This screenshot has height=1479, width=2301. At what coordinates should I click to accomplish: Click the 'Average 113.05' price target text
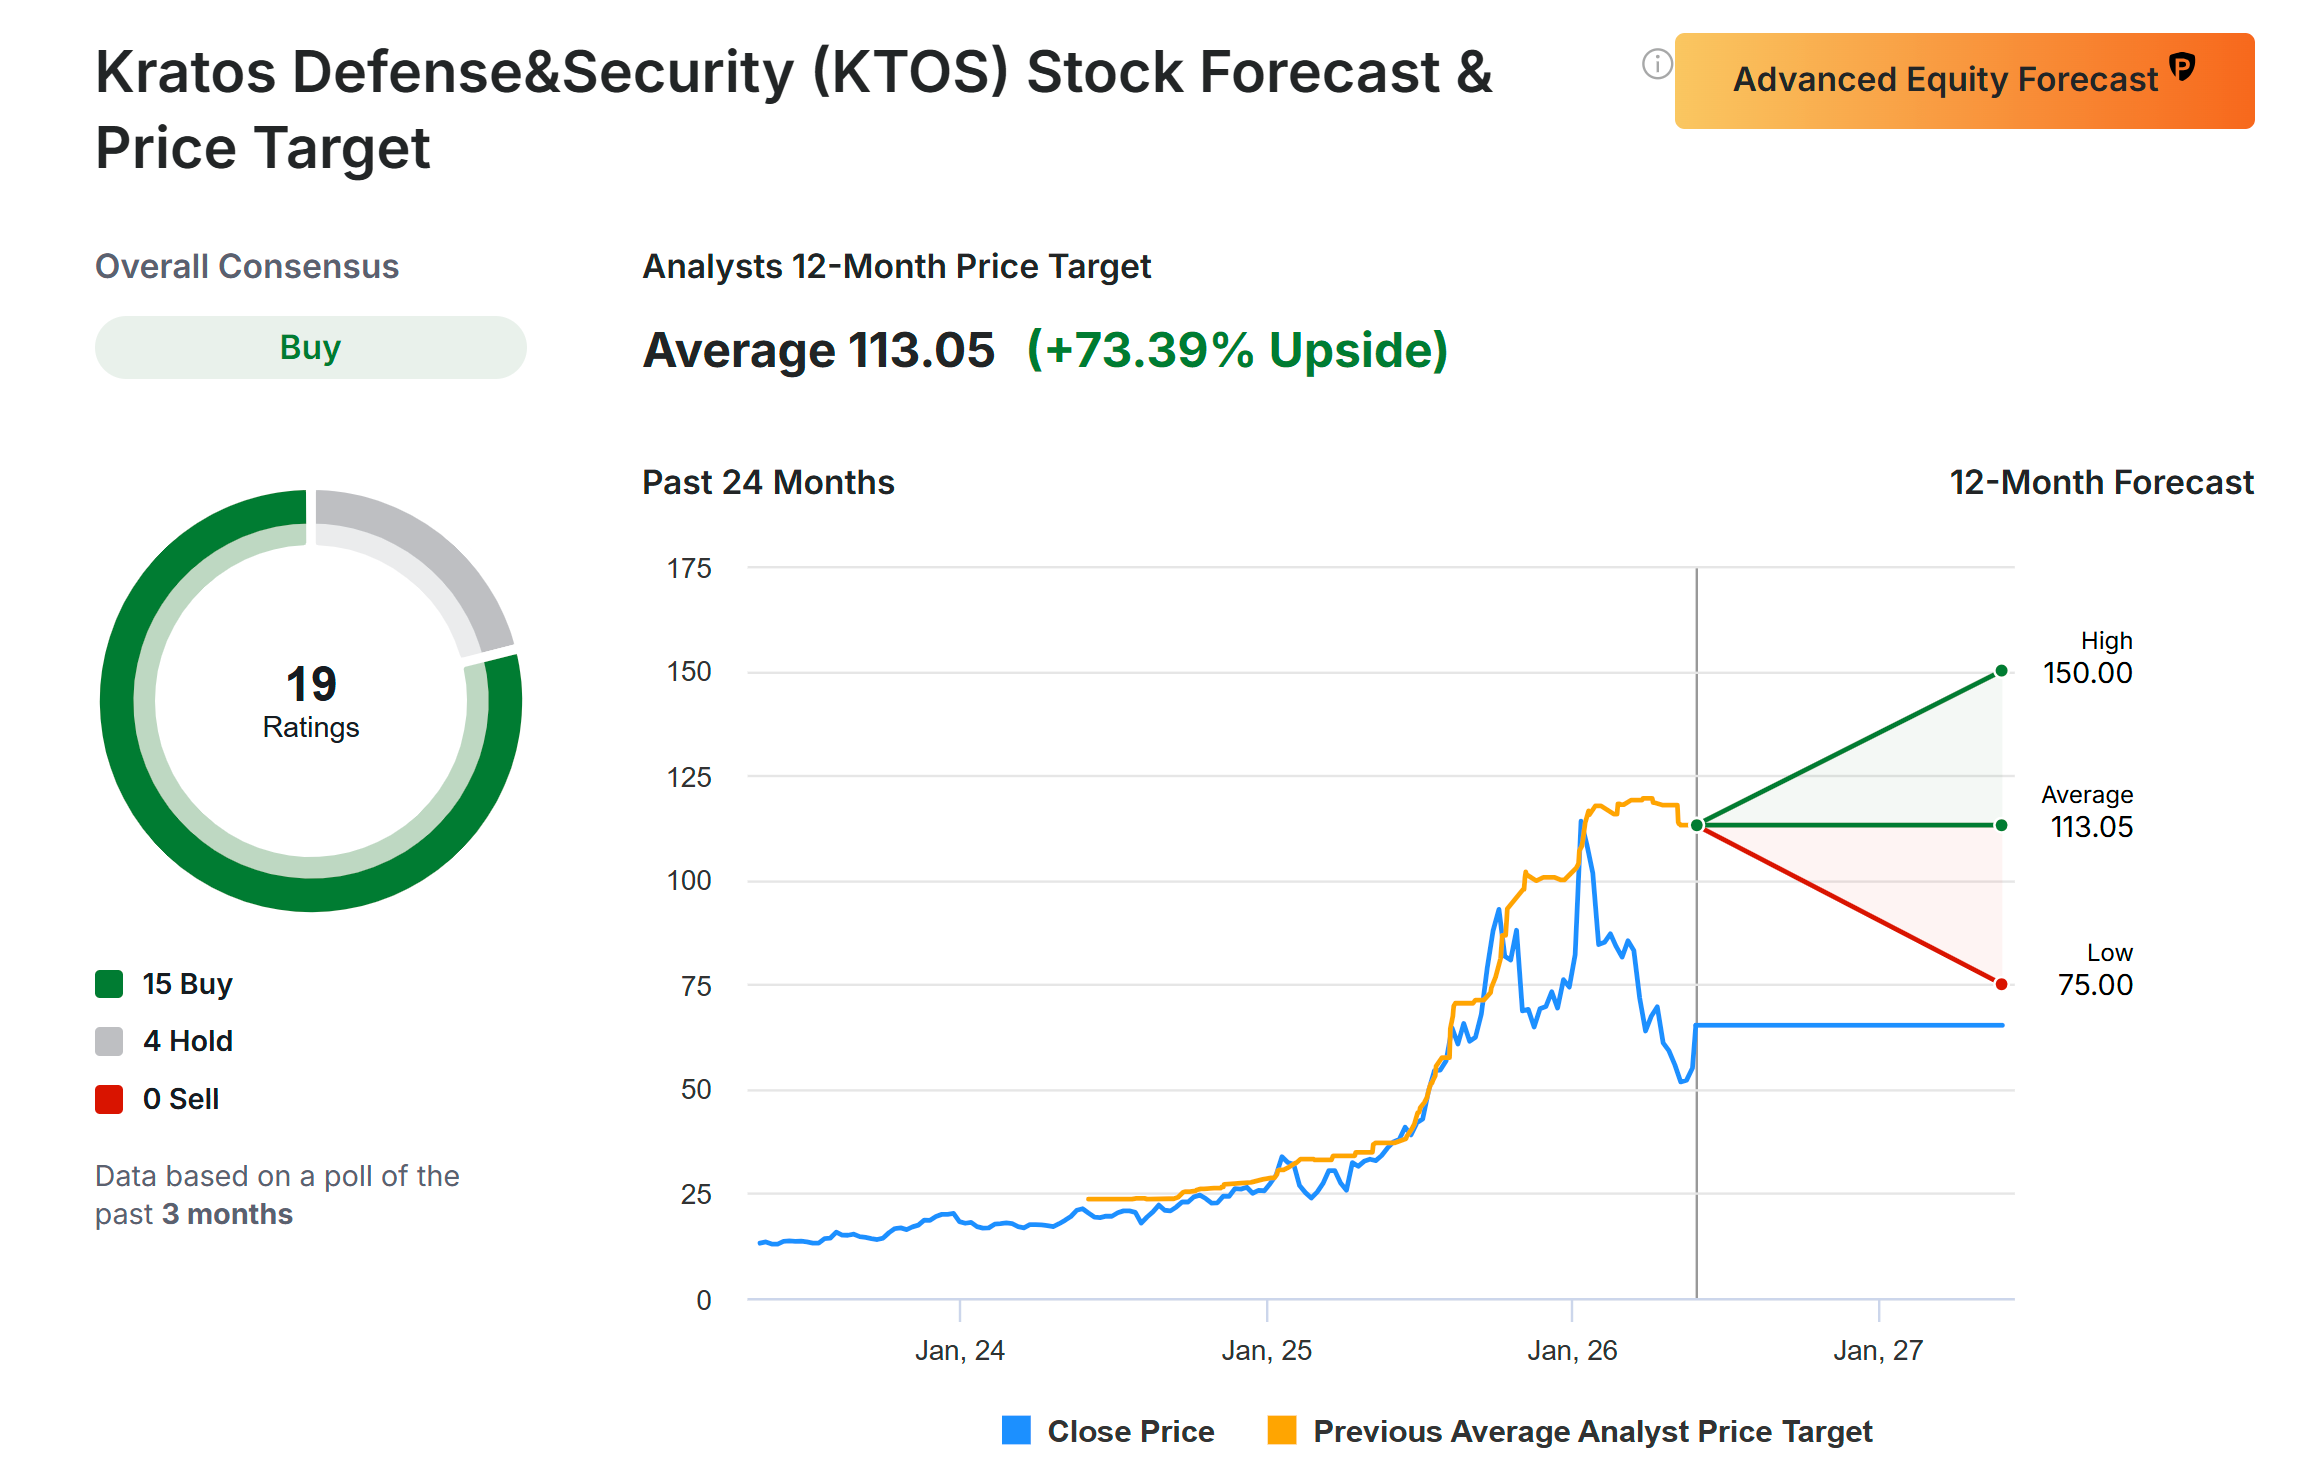tap(819, 350)
